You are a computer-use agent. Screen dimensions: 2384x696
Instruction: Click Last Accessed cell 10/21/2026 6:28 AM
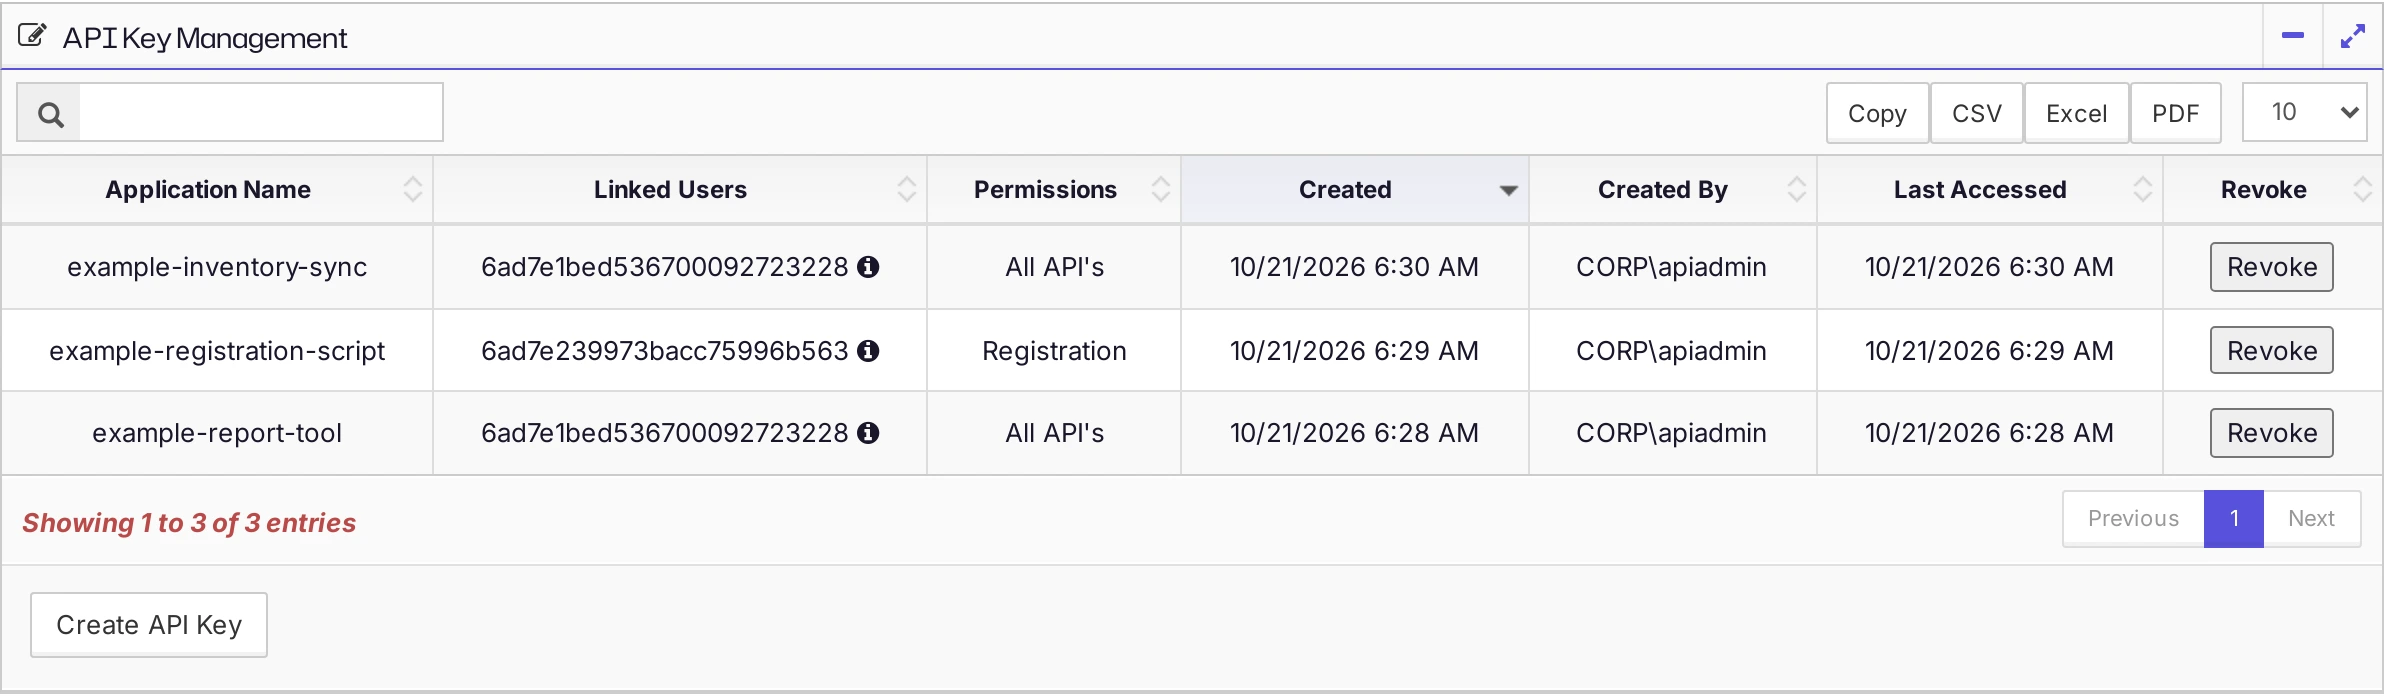coord(1989,433)
